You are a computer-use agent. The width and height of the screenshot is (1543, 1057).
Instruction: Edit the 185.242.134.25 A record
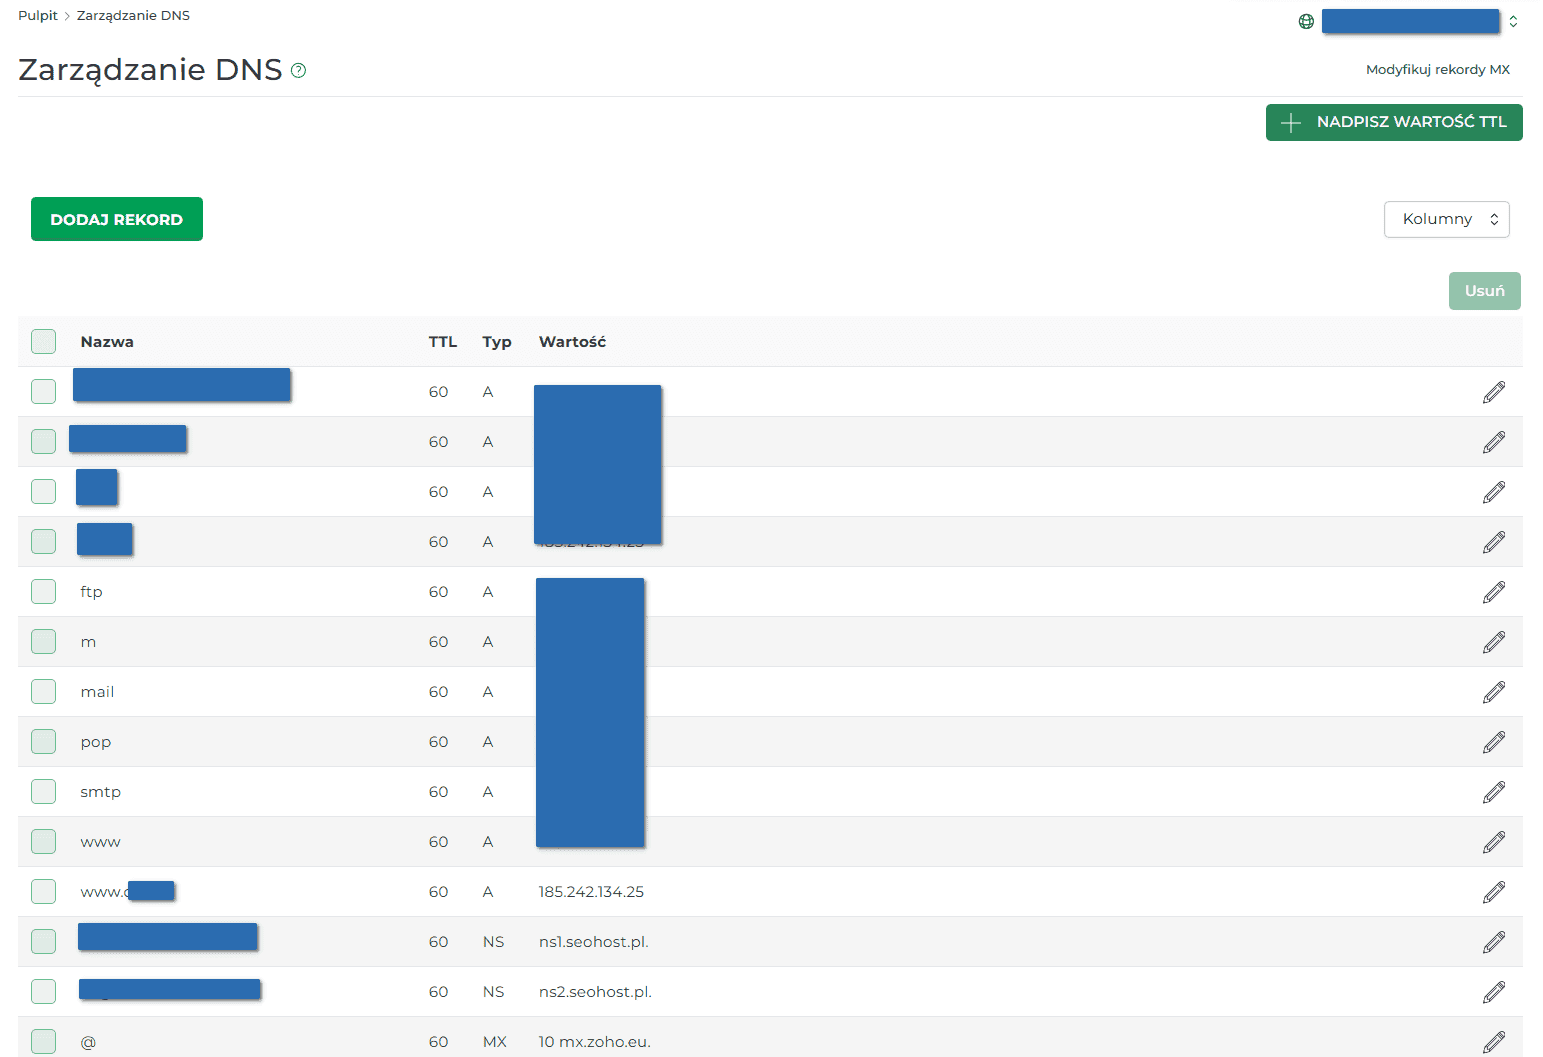(x=1494, y=892)
